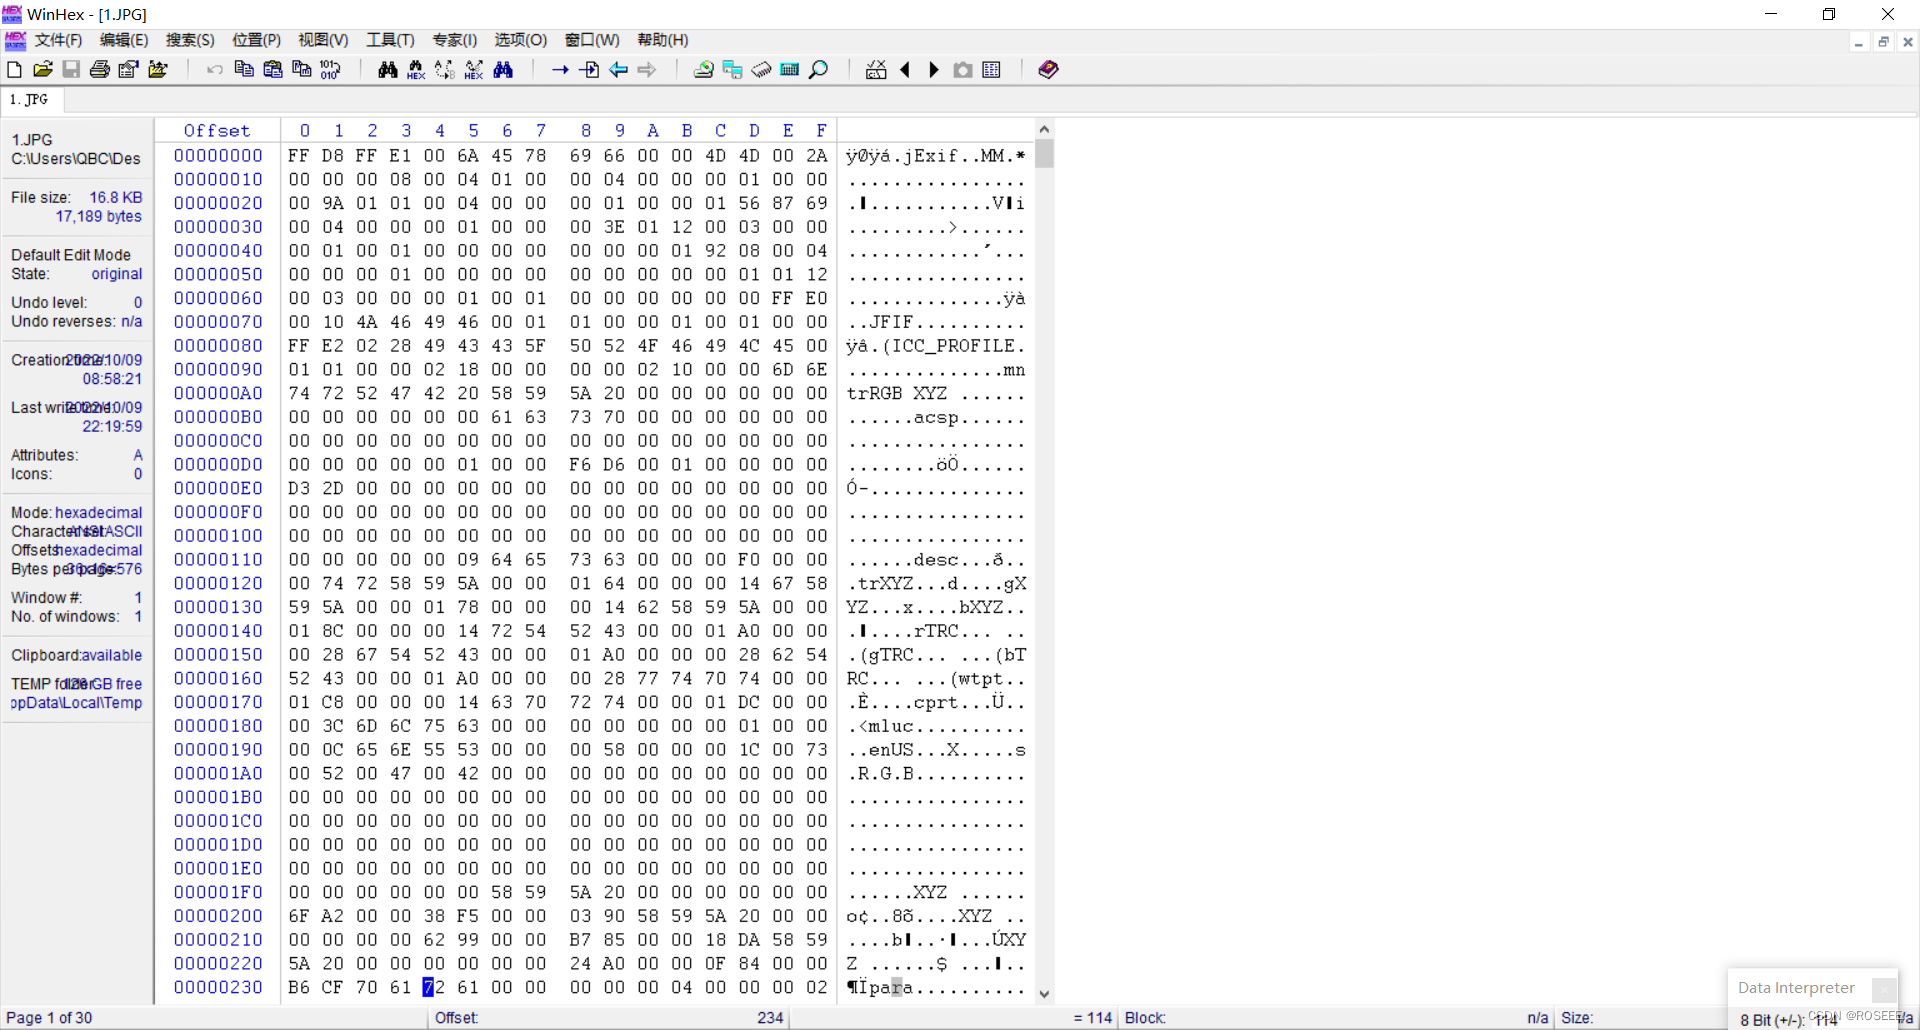Screen dimensions: 1920x1030
Task: Paste clipboard contents icon
Action: 273,69
